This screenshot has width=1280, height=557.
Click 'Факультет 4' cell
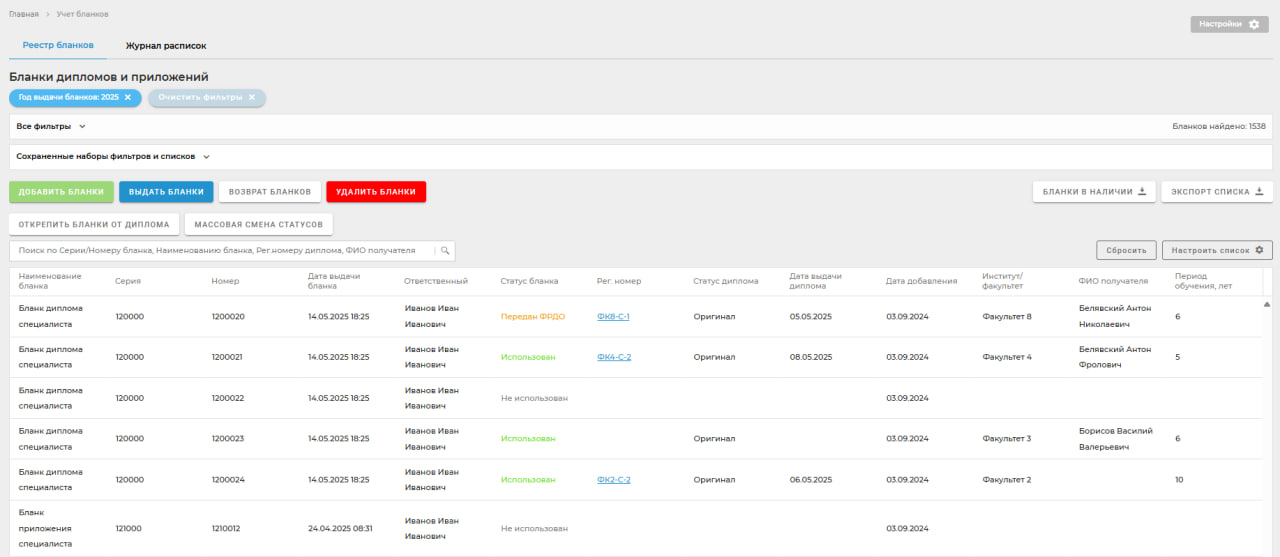1007,357
